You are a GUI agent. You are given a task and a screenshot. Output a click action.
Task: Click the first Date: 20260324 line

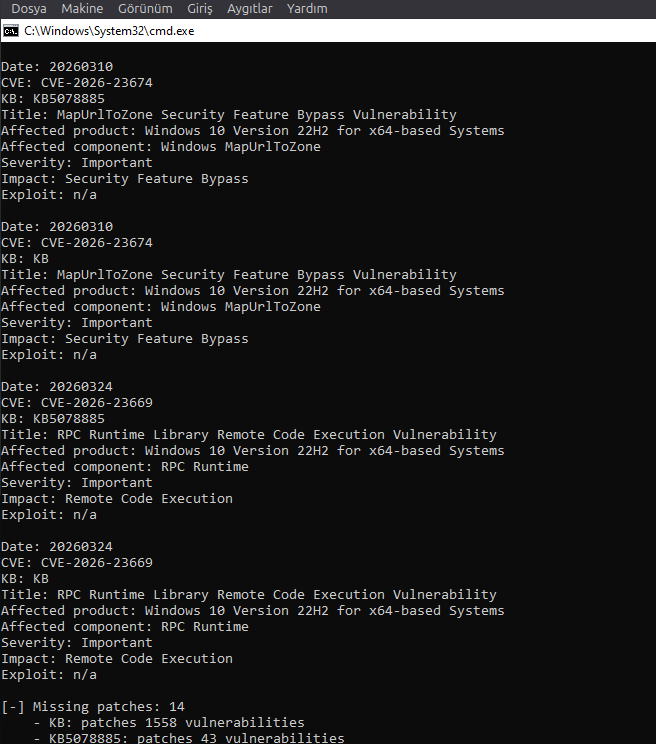pyautogui.click(x=57, y=387)
